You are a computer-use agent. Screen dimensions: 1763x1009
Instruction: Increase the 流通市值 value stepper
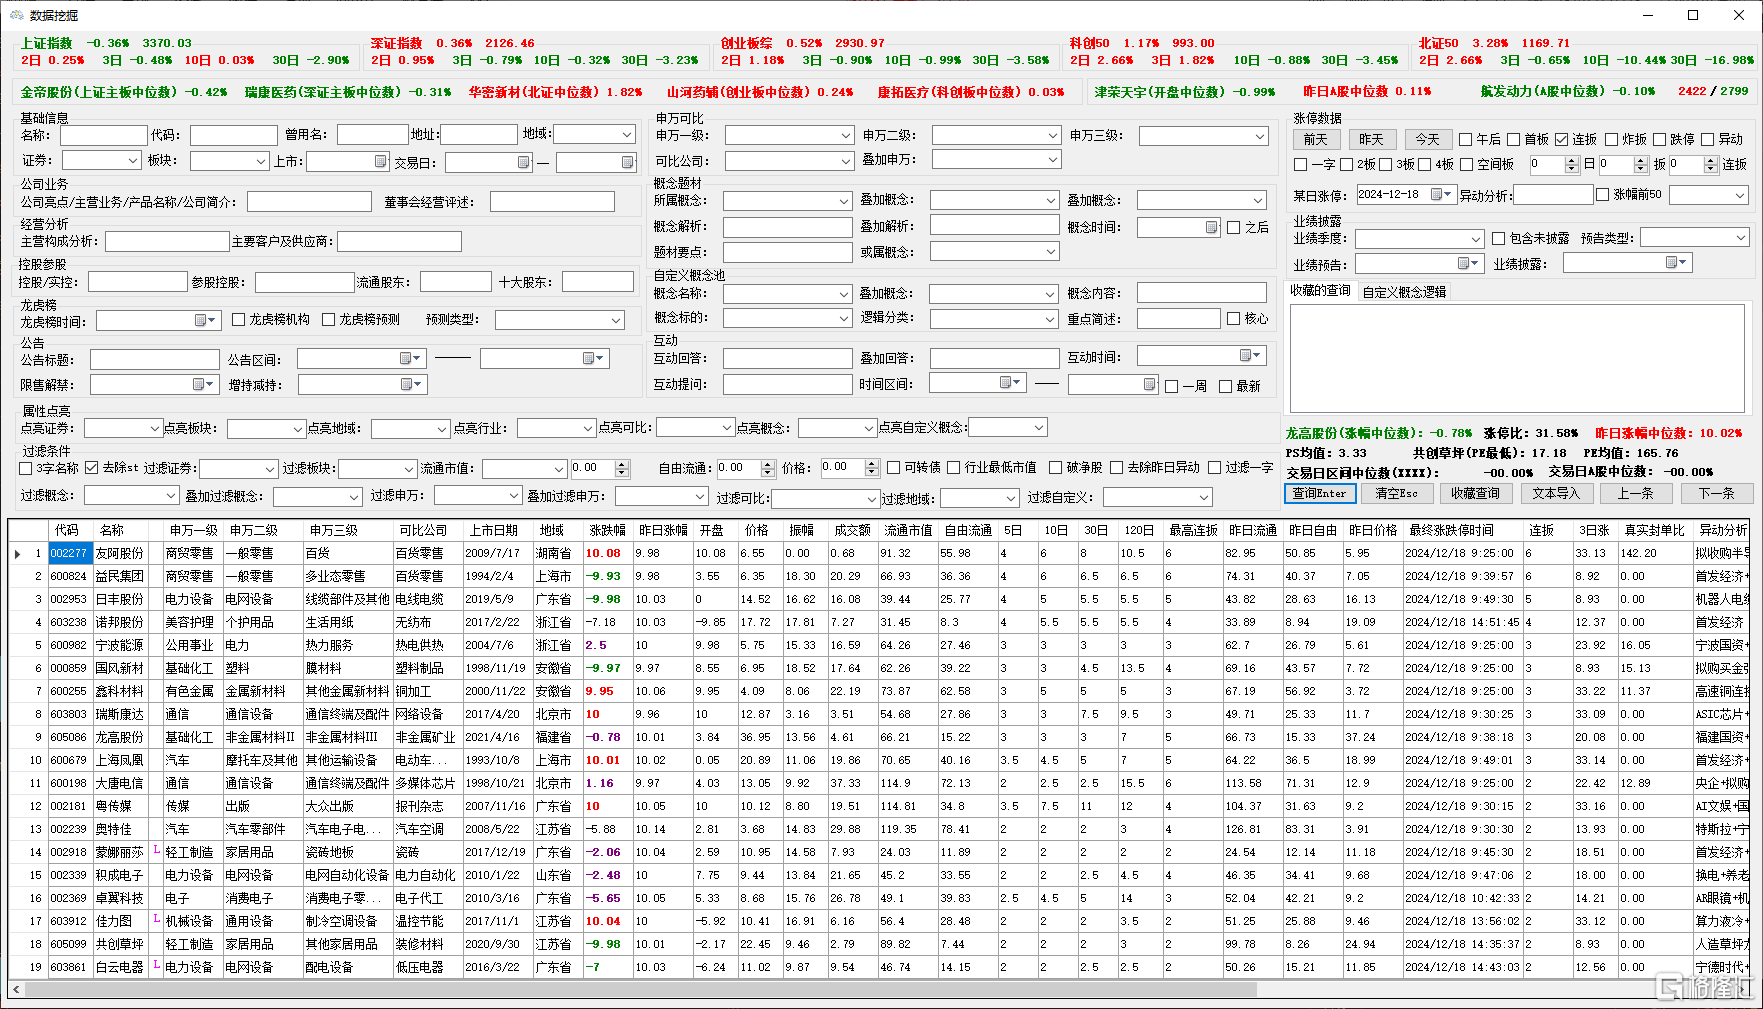coord(622,464)
